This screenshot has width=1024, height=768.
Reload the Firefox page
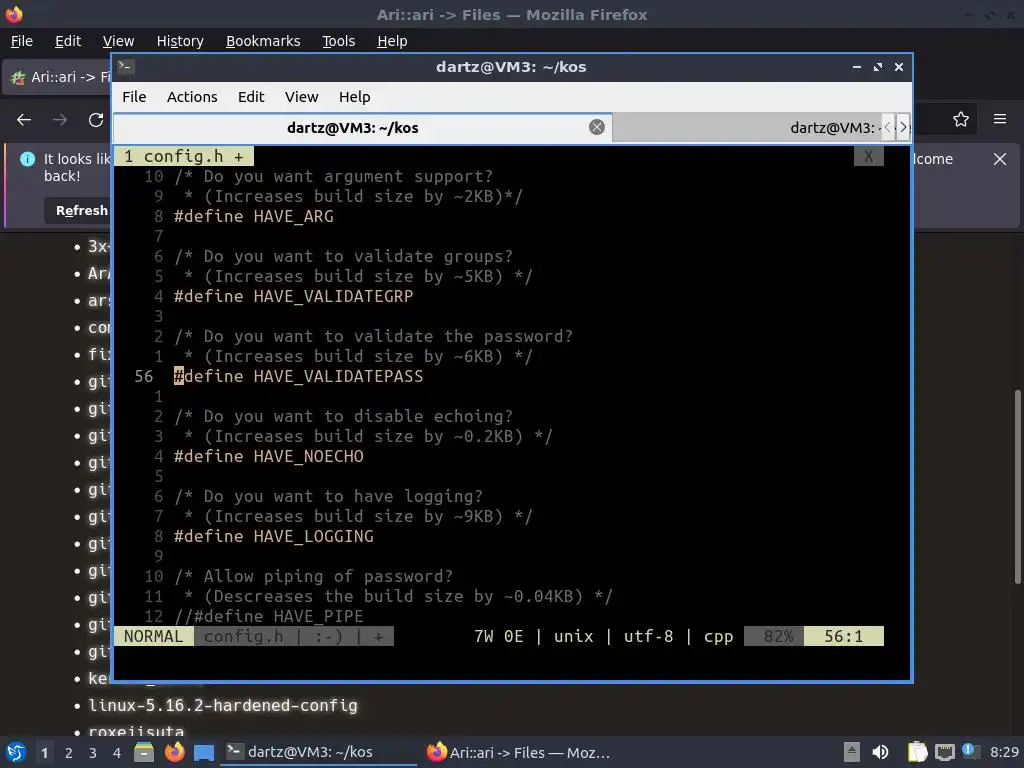tap(96, 120)
